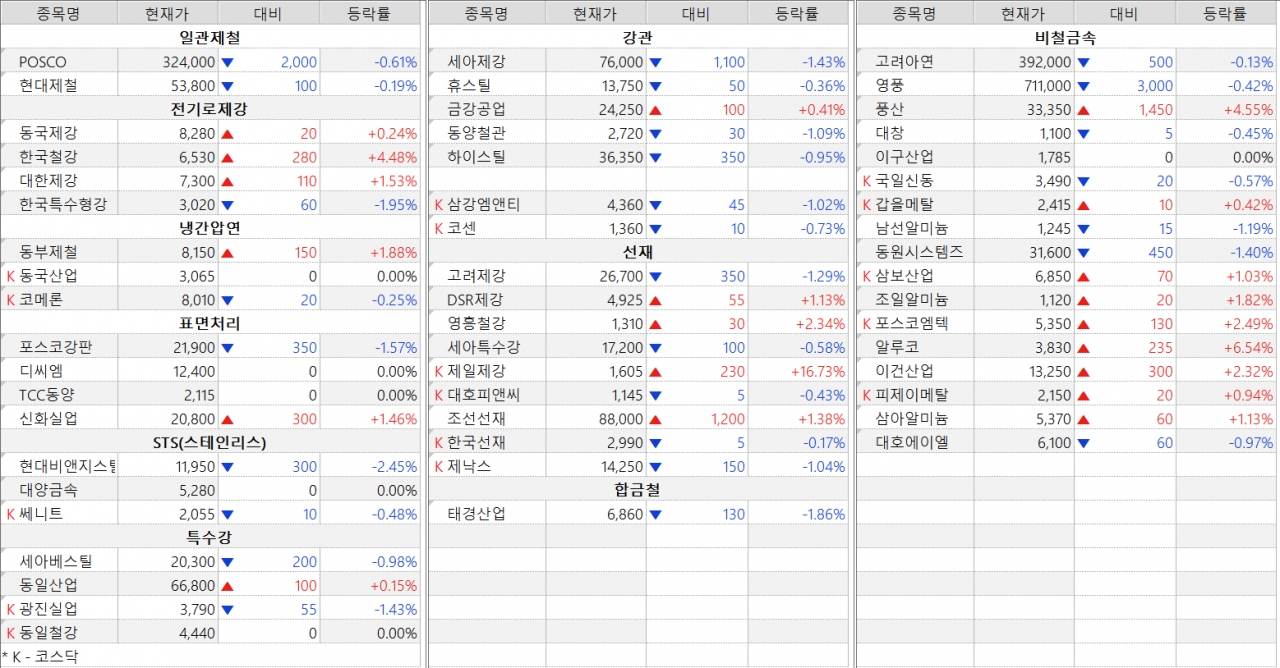This screenshot has width=1280, height=668.
Task: Select the 동양철관 stock name
Action: click(476, 133)
